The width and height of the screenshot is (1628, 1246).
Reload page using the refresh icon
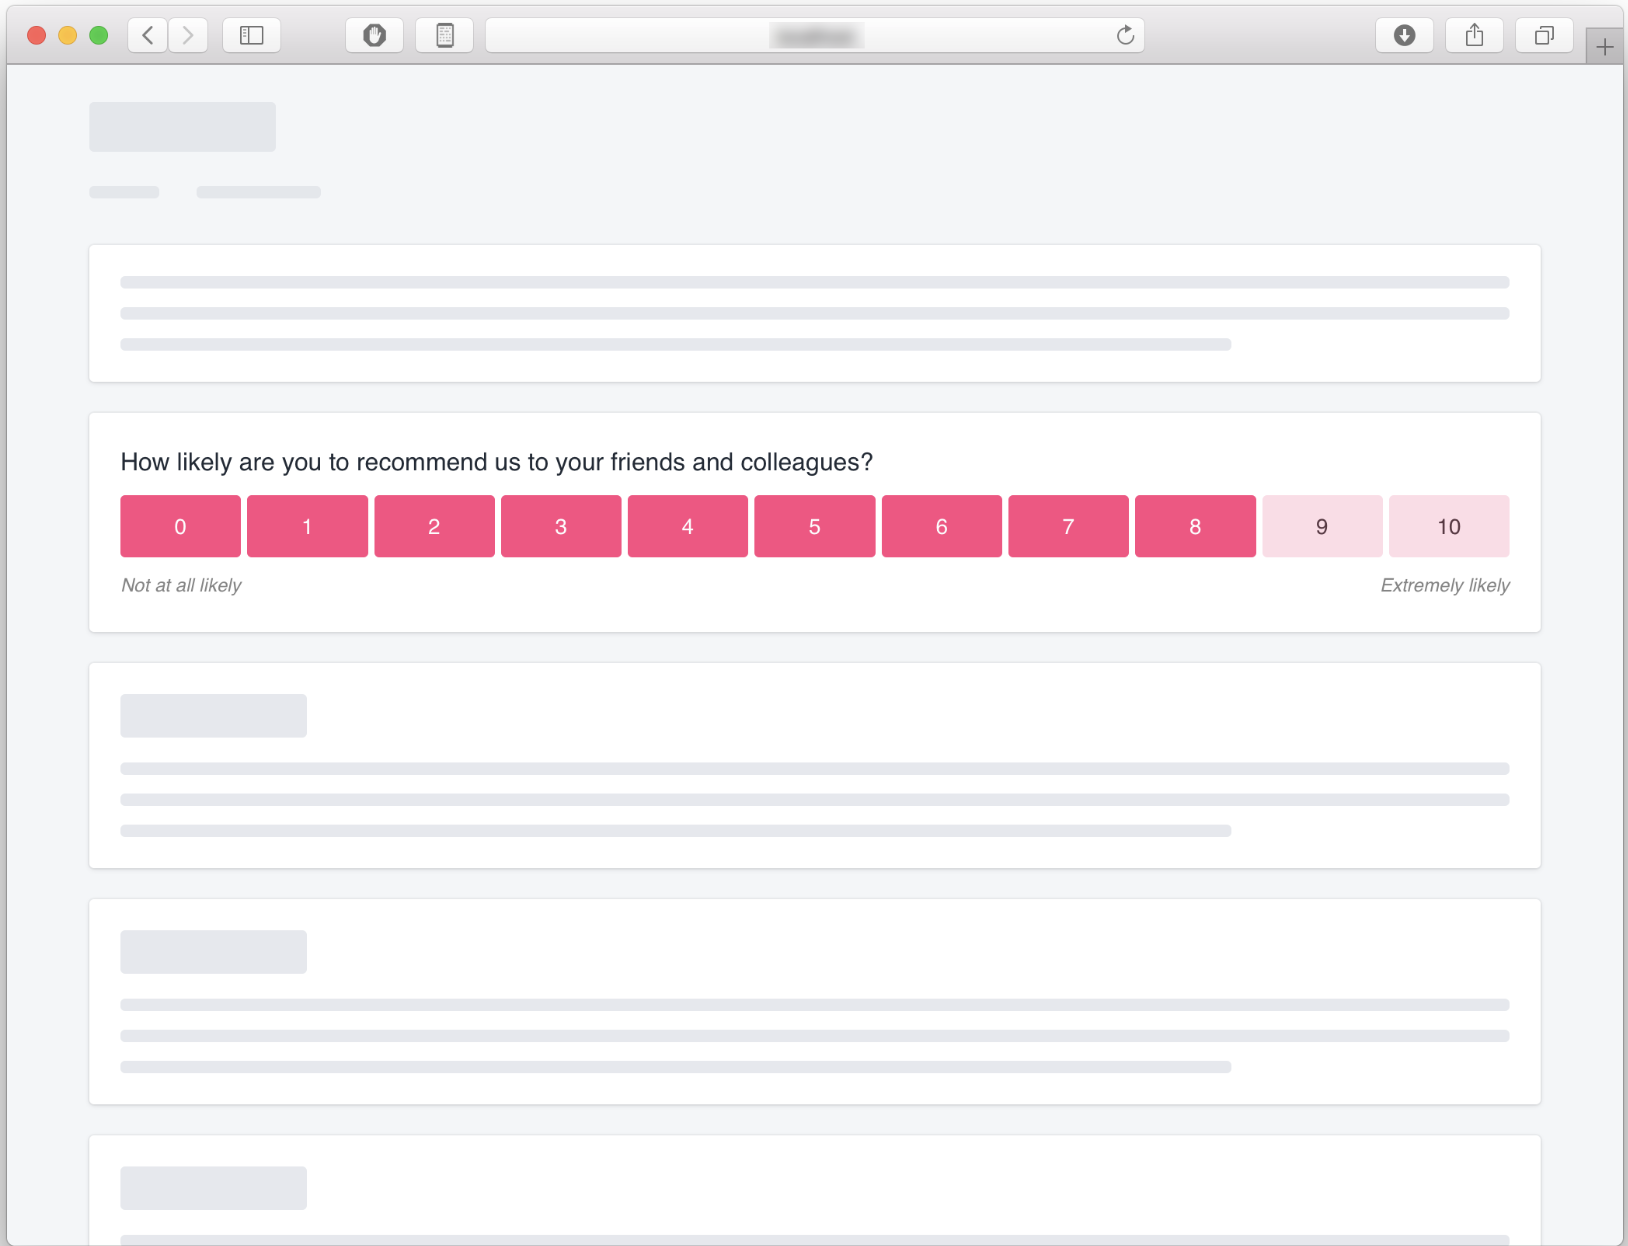[1125, 36]
